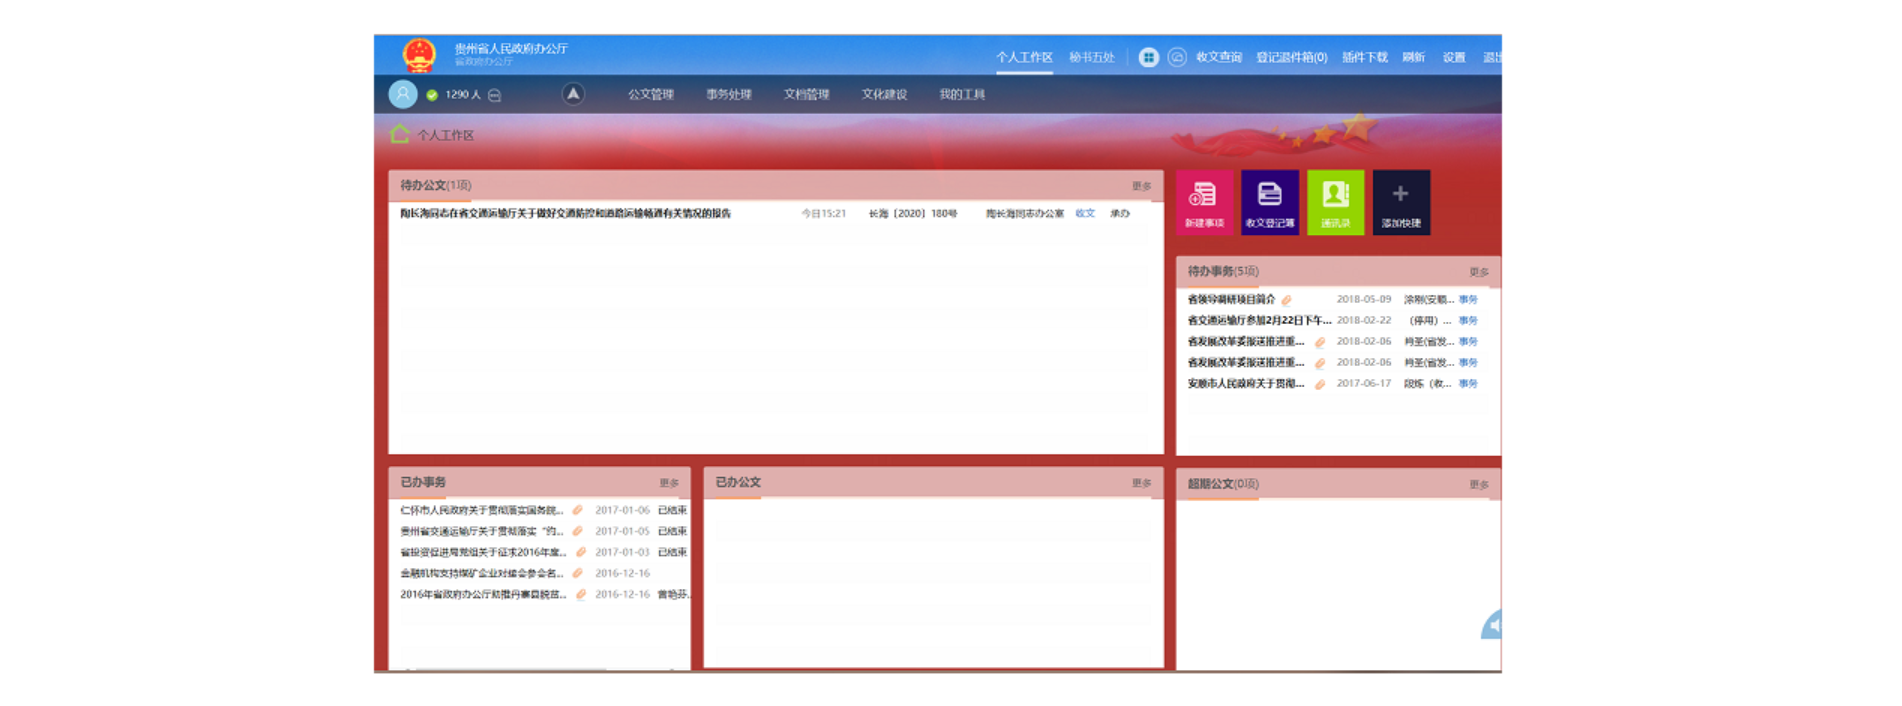Screen dimensions: 1902x706
Task: Open the 收文登记簿 purple tile
Action: pyautogui.click(x=1269, y=203)
